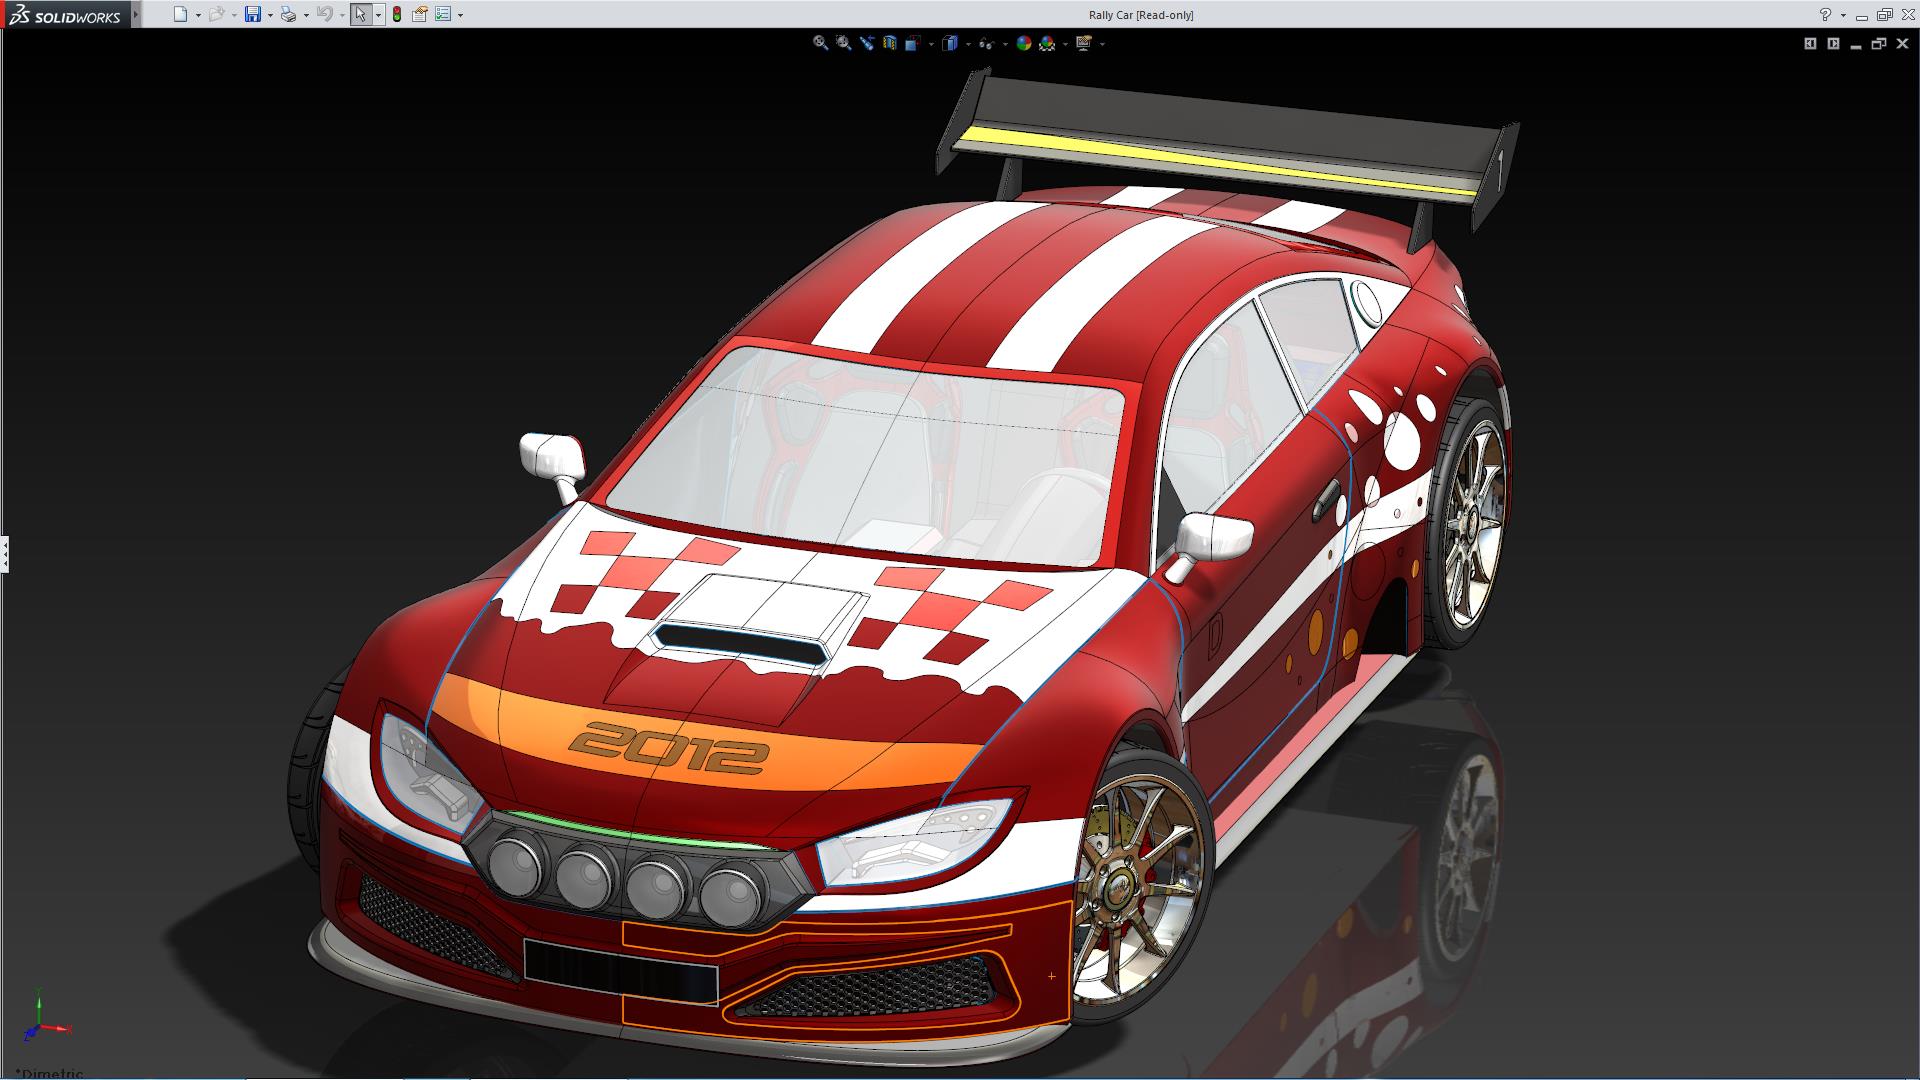1920x1080 pixels.
Task: Expand Hide/Show Items glasses dropdown
Action: point(1005,44)
